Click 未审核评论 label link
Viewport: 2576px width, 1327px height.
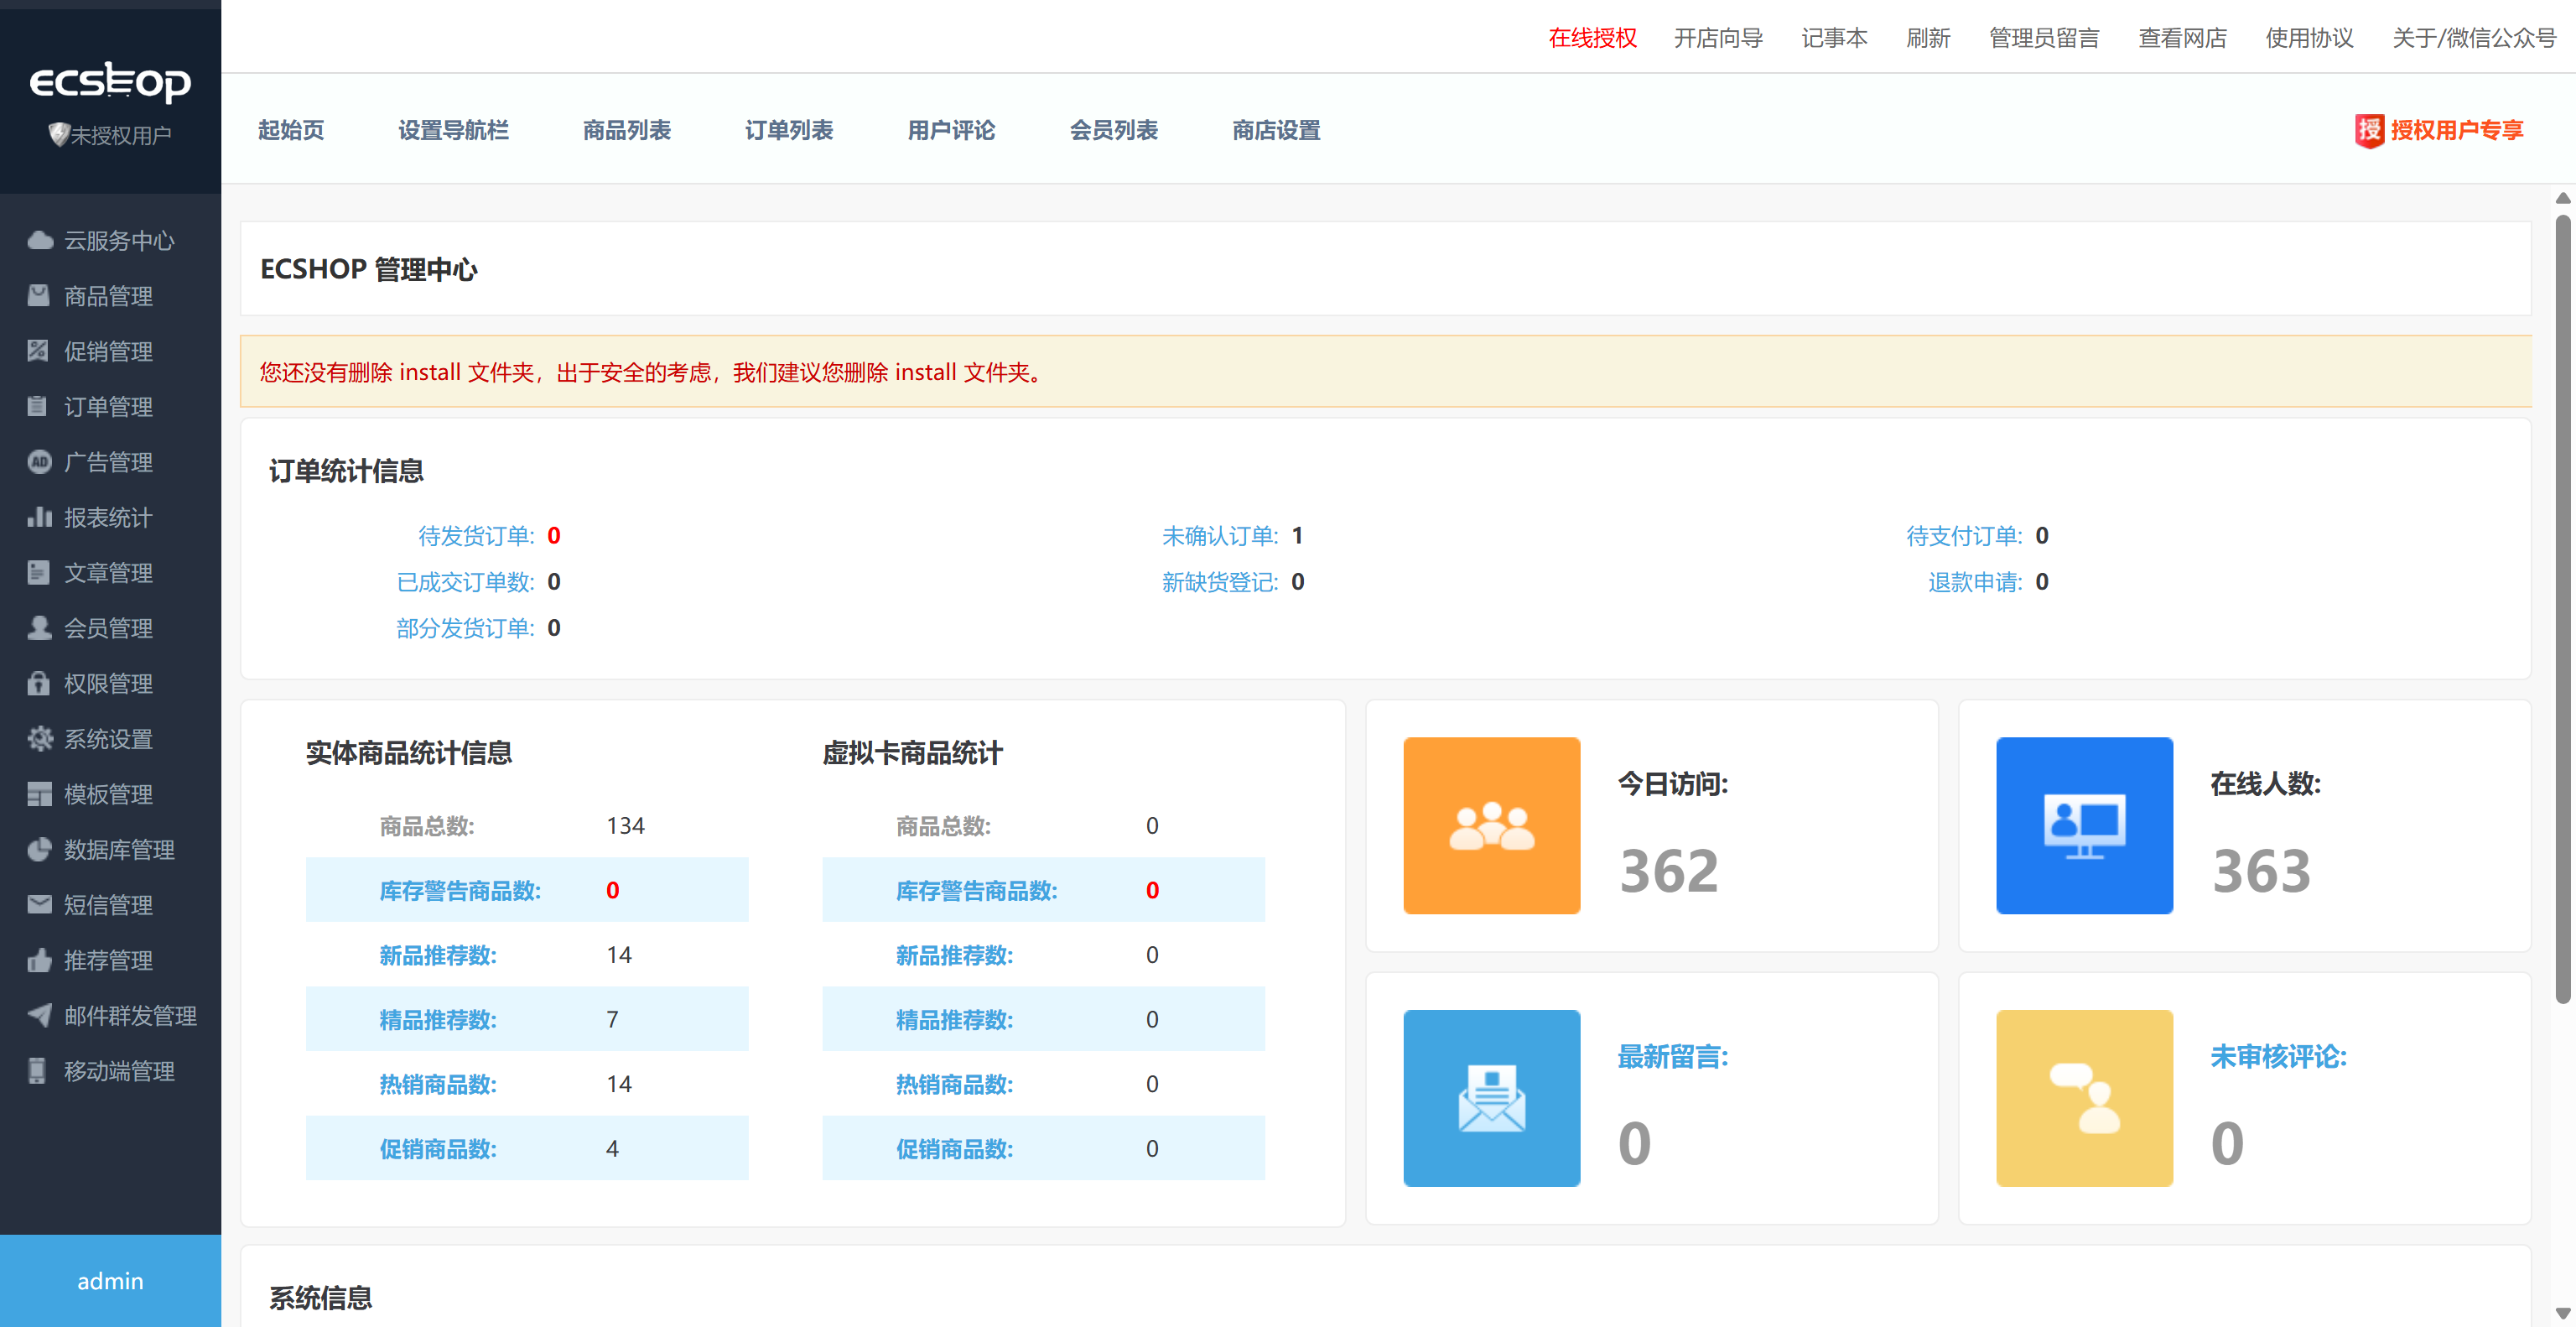pos(2278,1056)
